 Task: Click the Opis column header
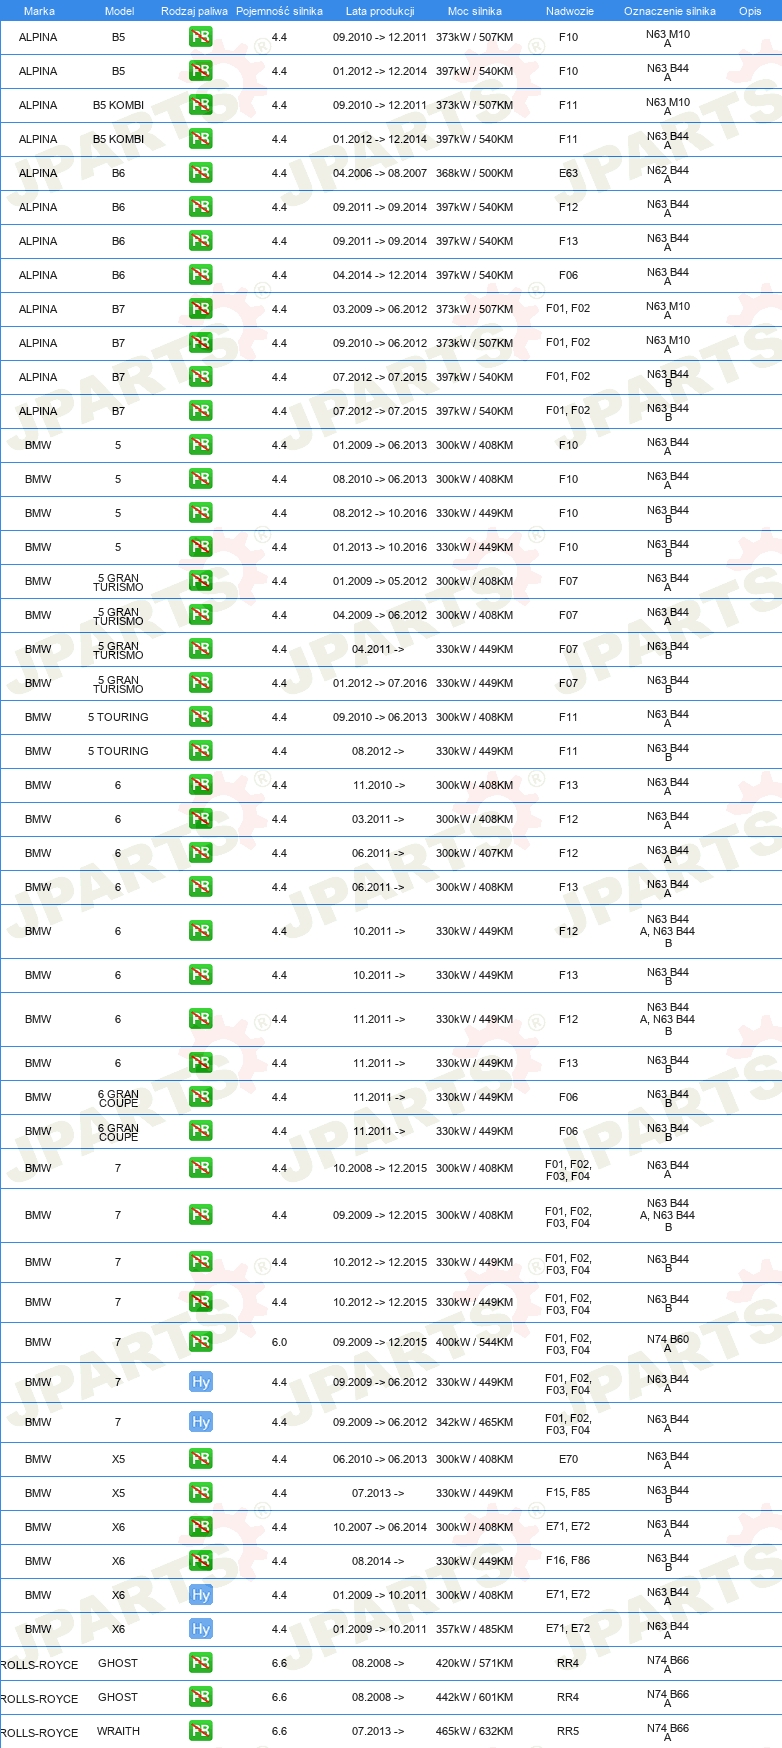click(750, 11)
